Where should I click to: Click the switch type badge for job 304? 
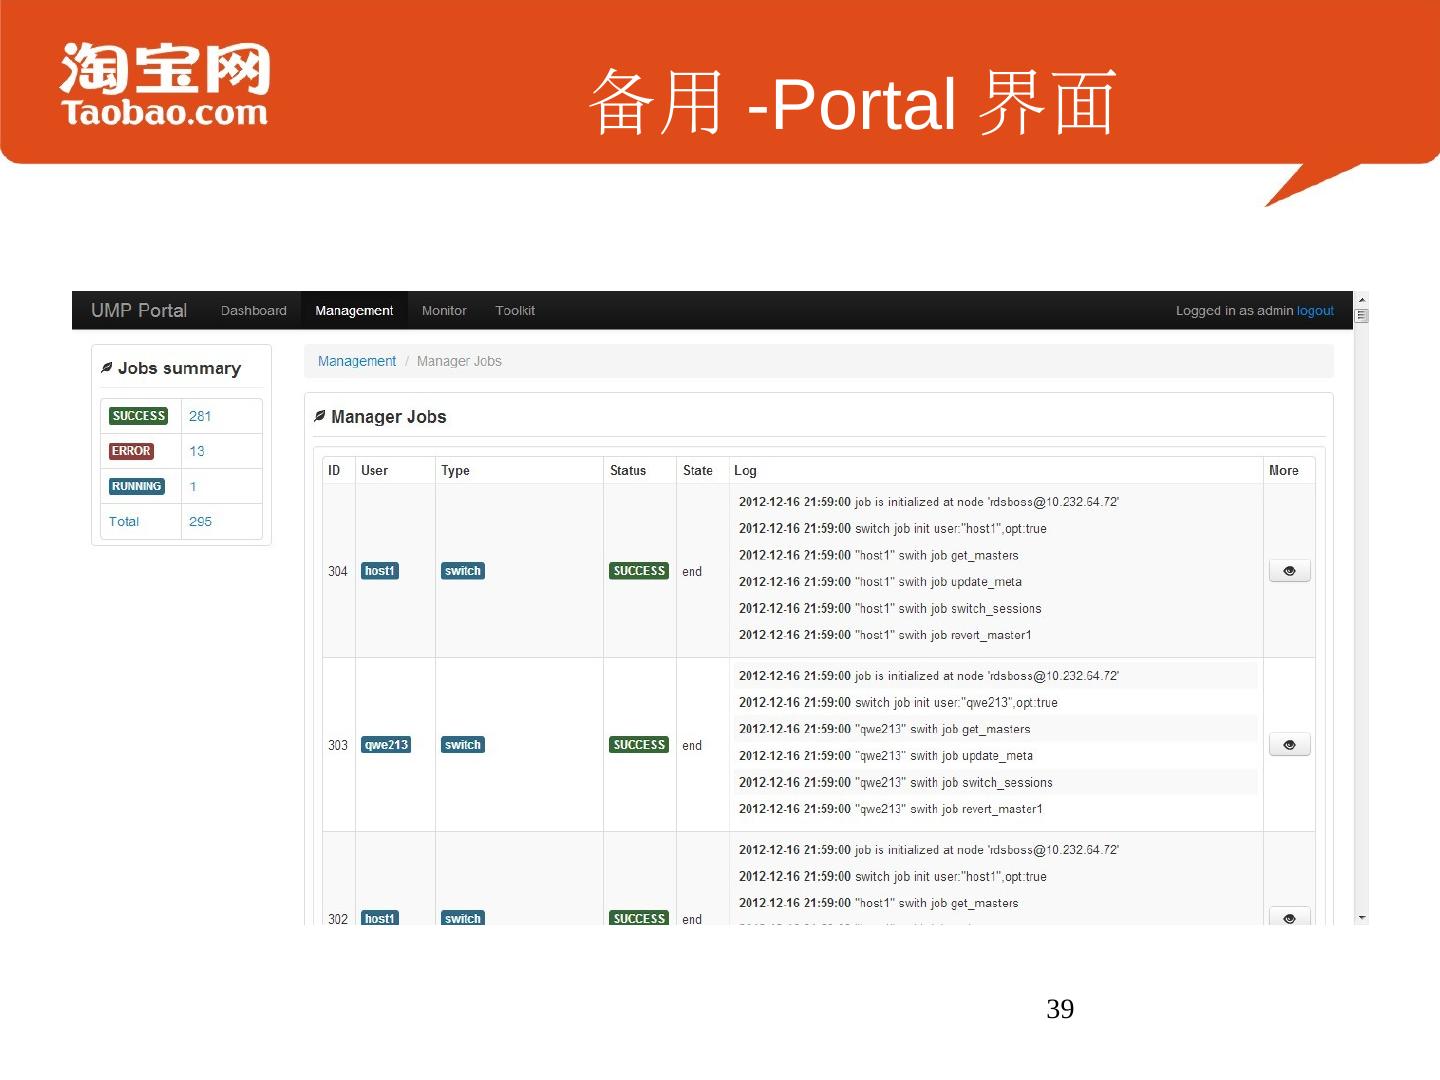pos(462,571)
